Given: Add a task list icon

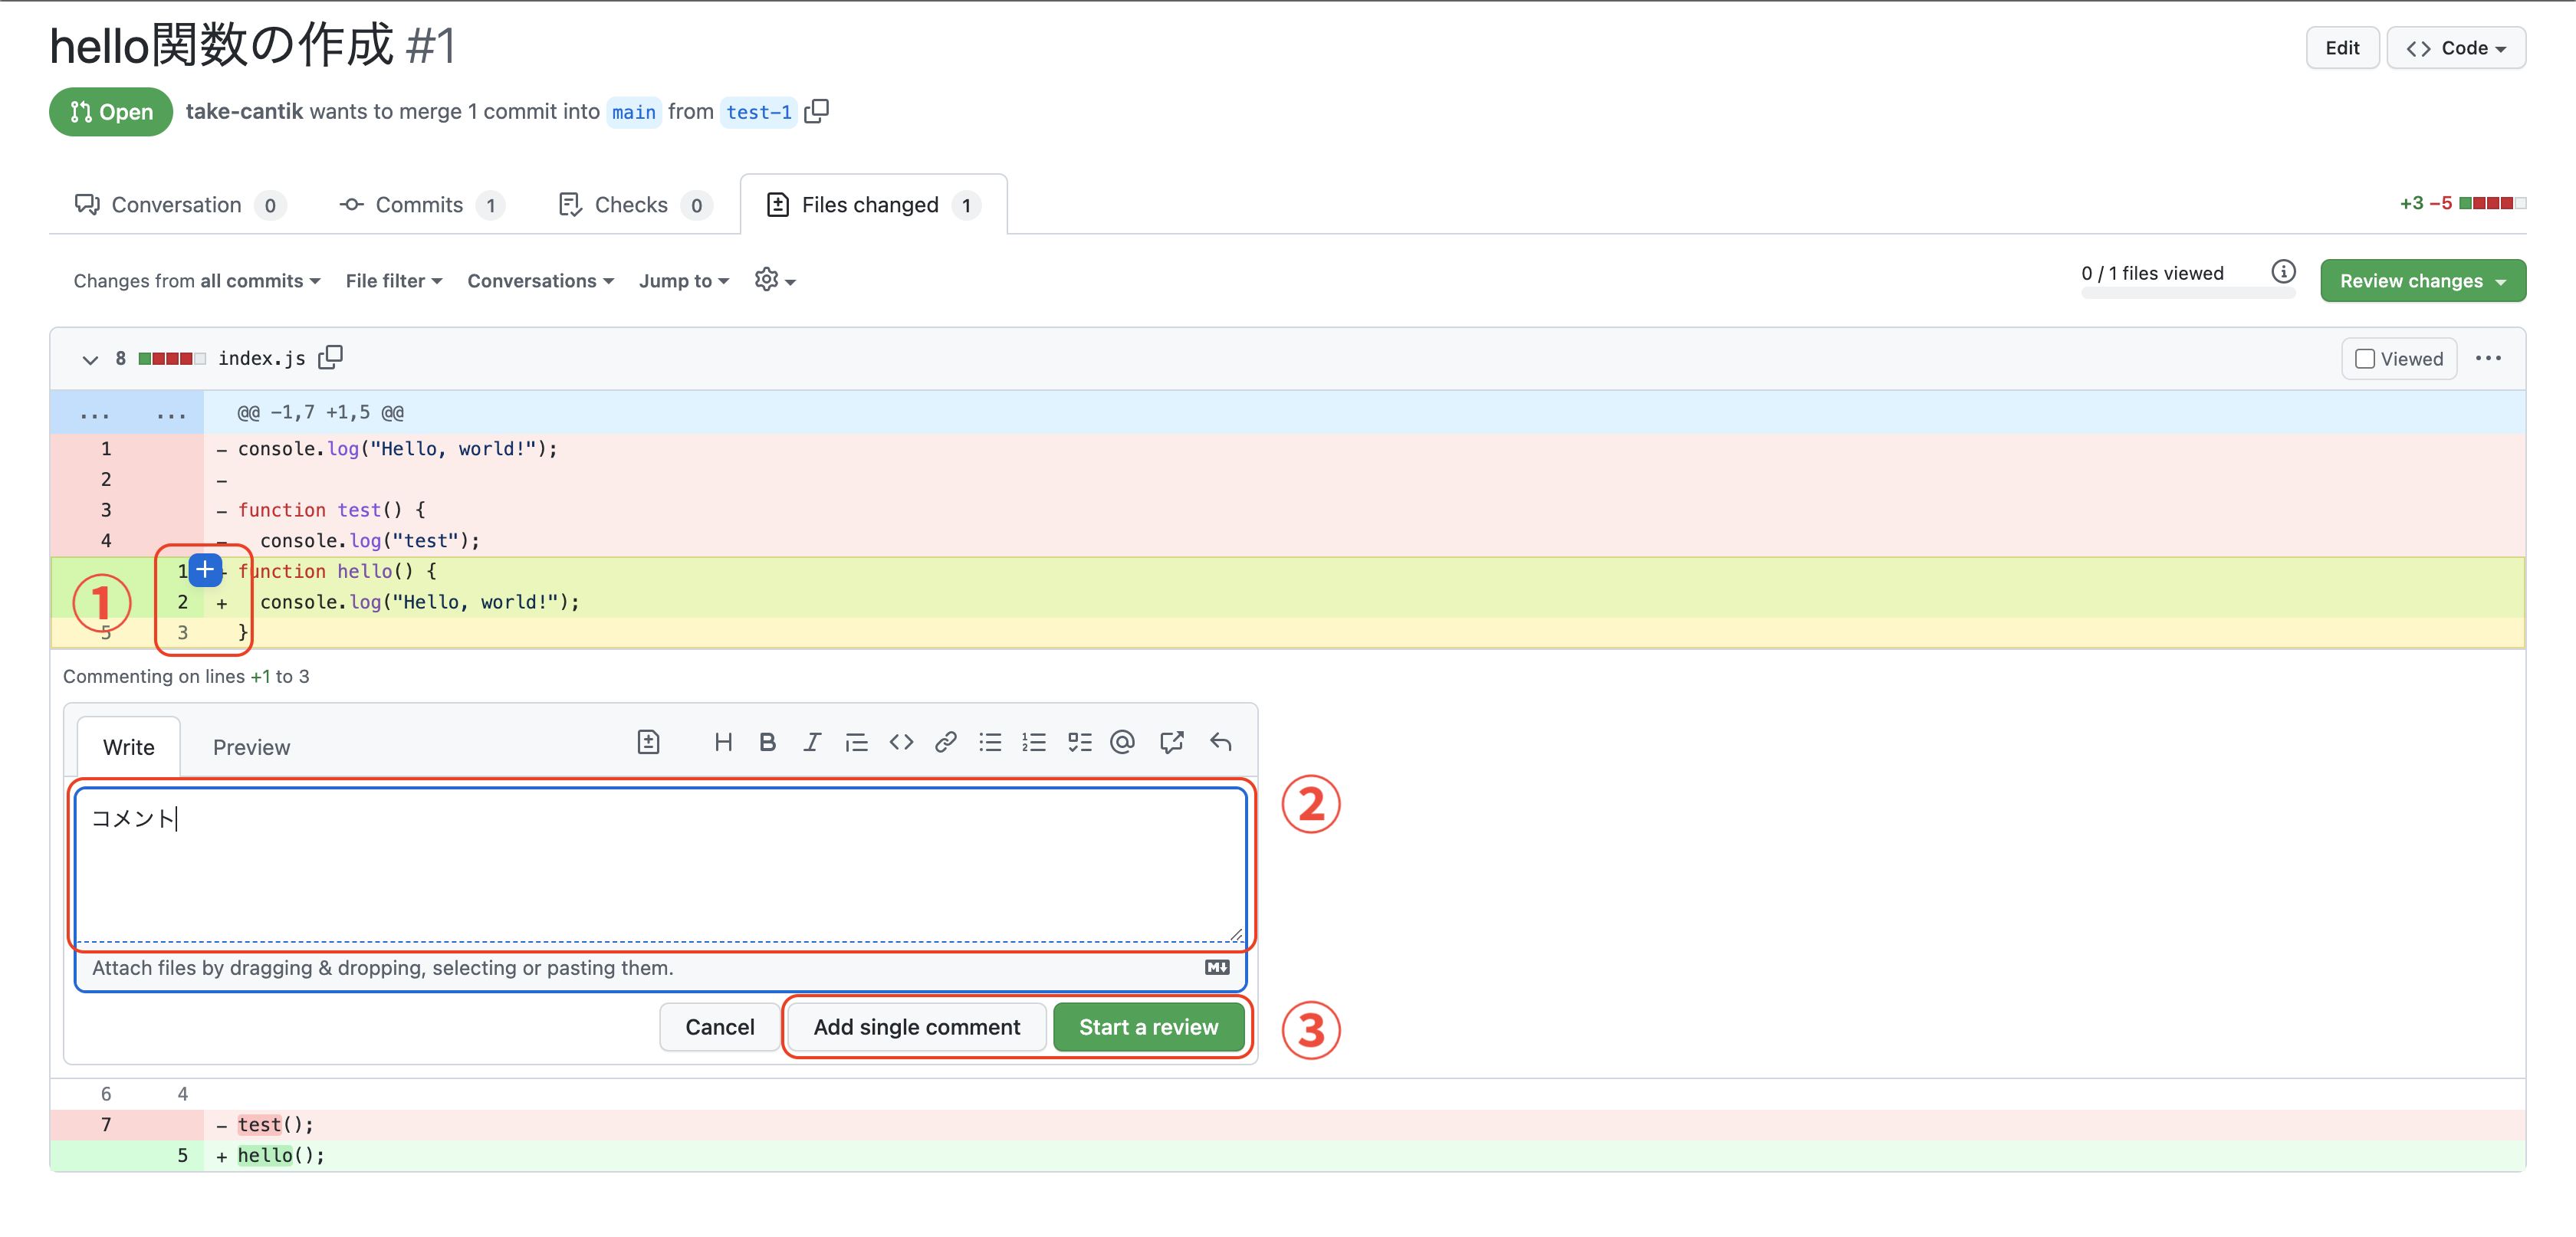Looking at the screenshot, I should [x=1079, y=742].
